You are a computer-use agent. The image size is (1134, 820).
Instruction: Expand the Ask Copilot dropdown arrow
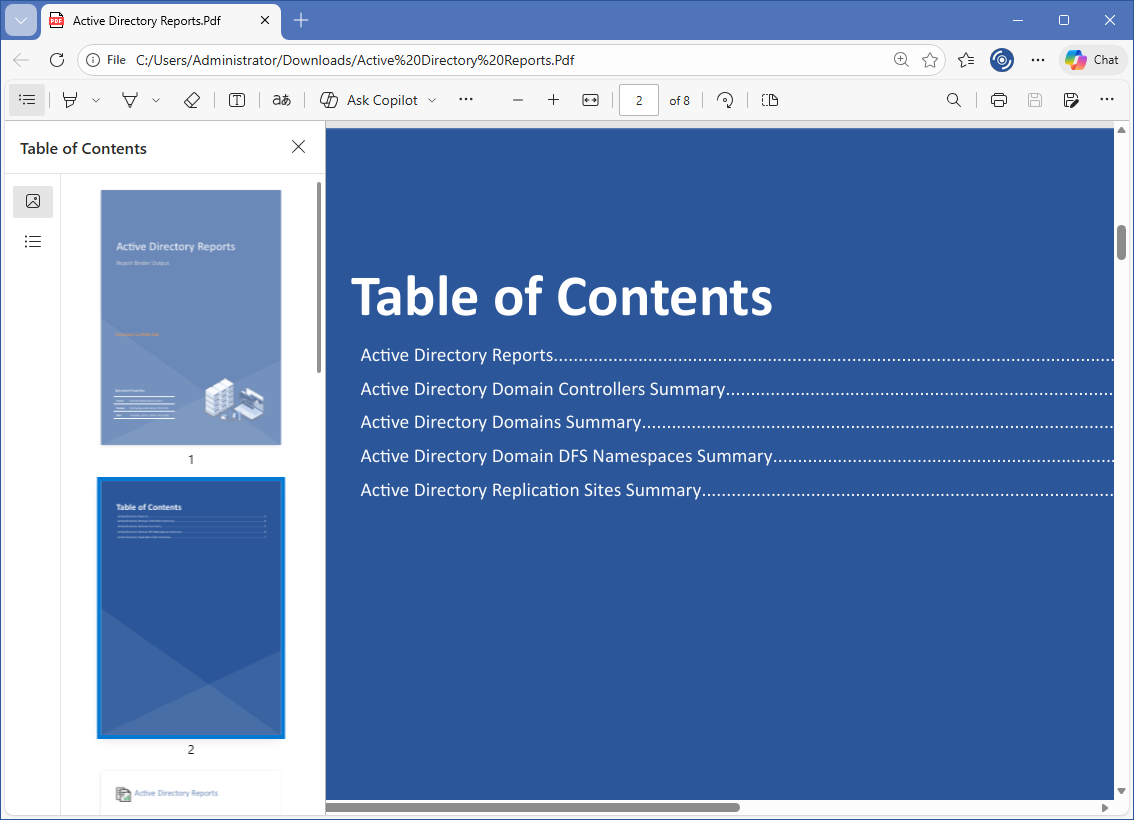(x=432, y=100)
